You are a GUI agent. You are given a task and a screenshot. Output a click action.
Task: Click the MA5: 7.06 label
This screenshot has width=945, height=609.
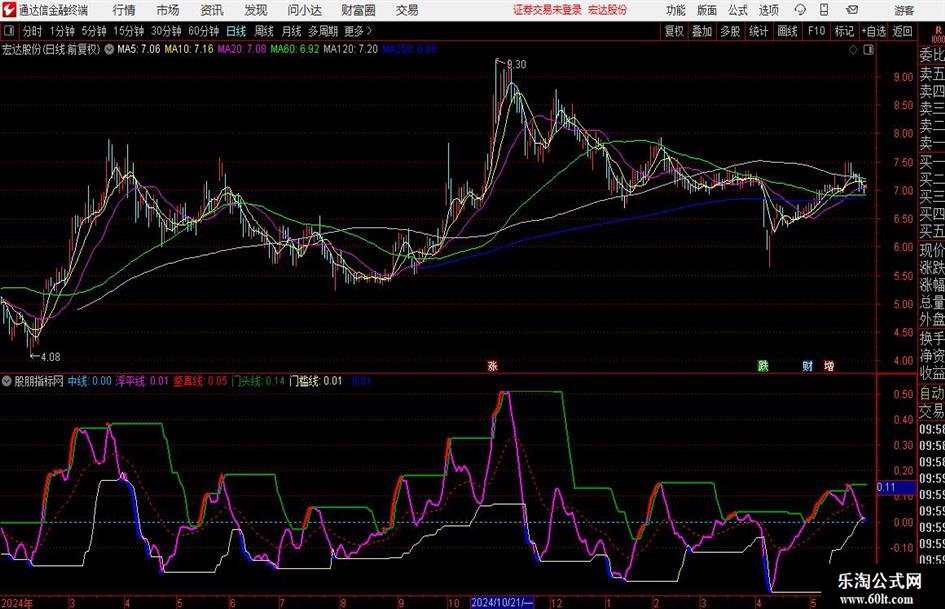click(x=139, y=49)
